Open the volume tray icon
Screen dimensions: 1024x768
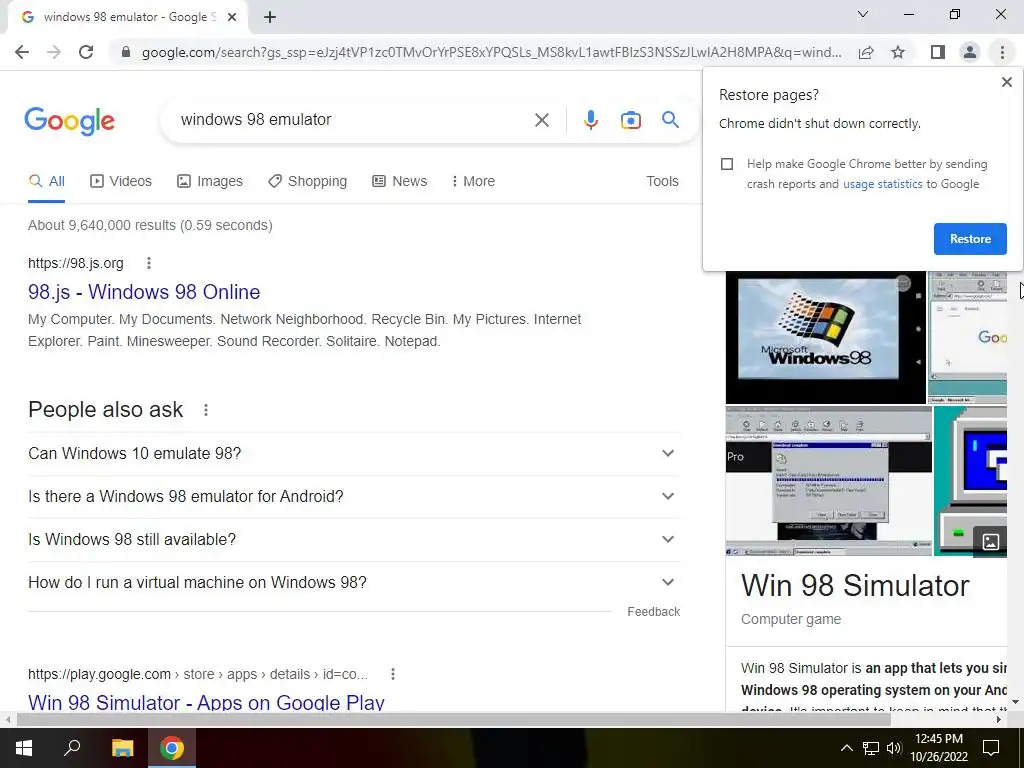click(x=894, y=748)
